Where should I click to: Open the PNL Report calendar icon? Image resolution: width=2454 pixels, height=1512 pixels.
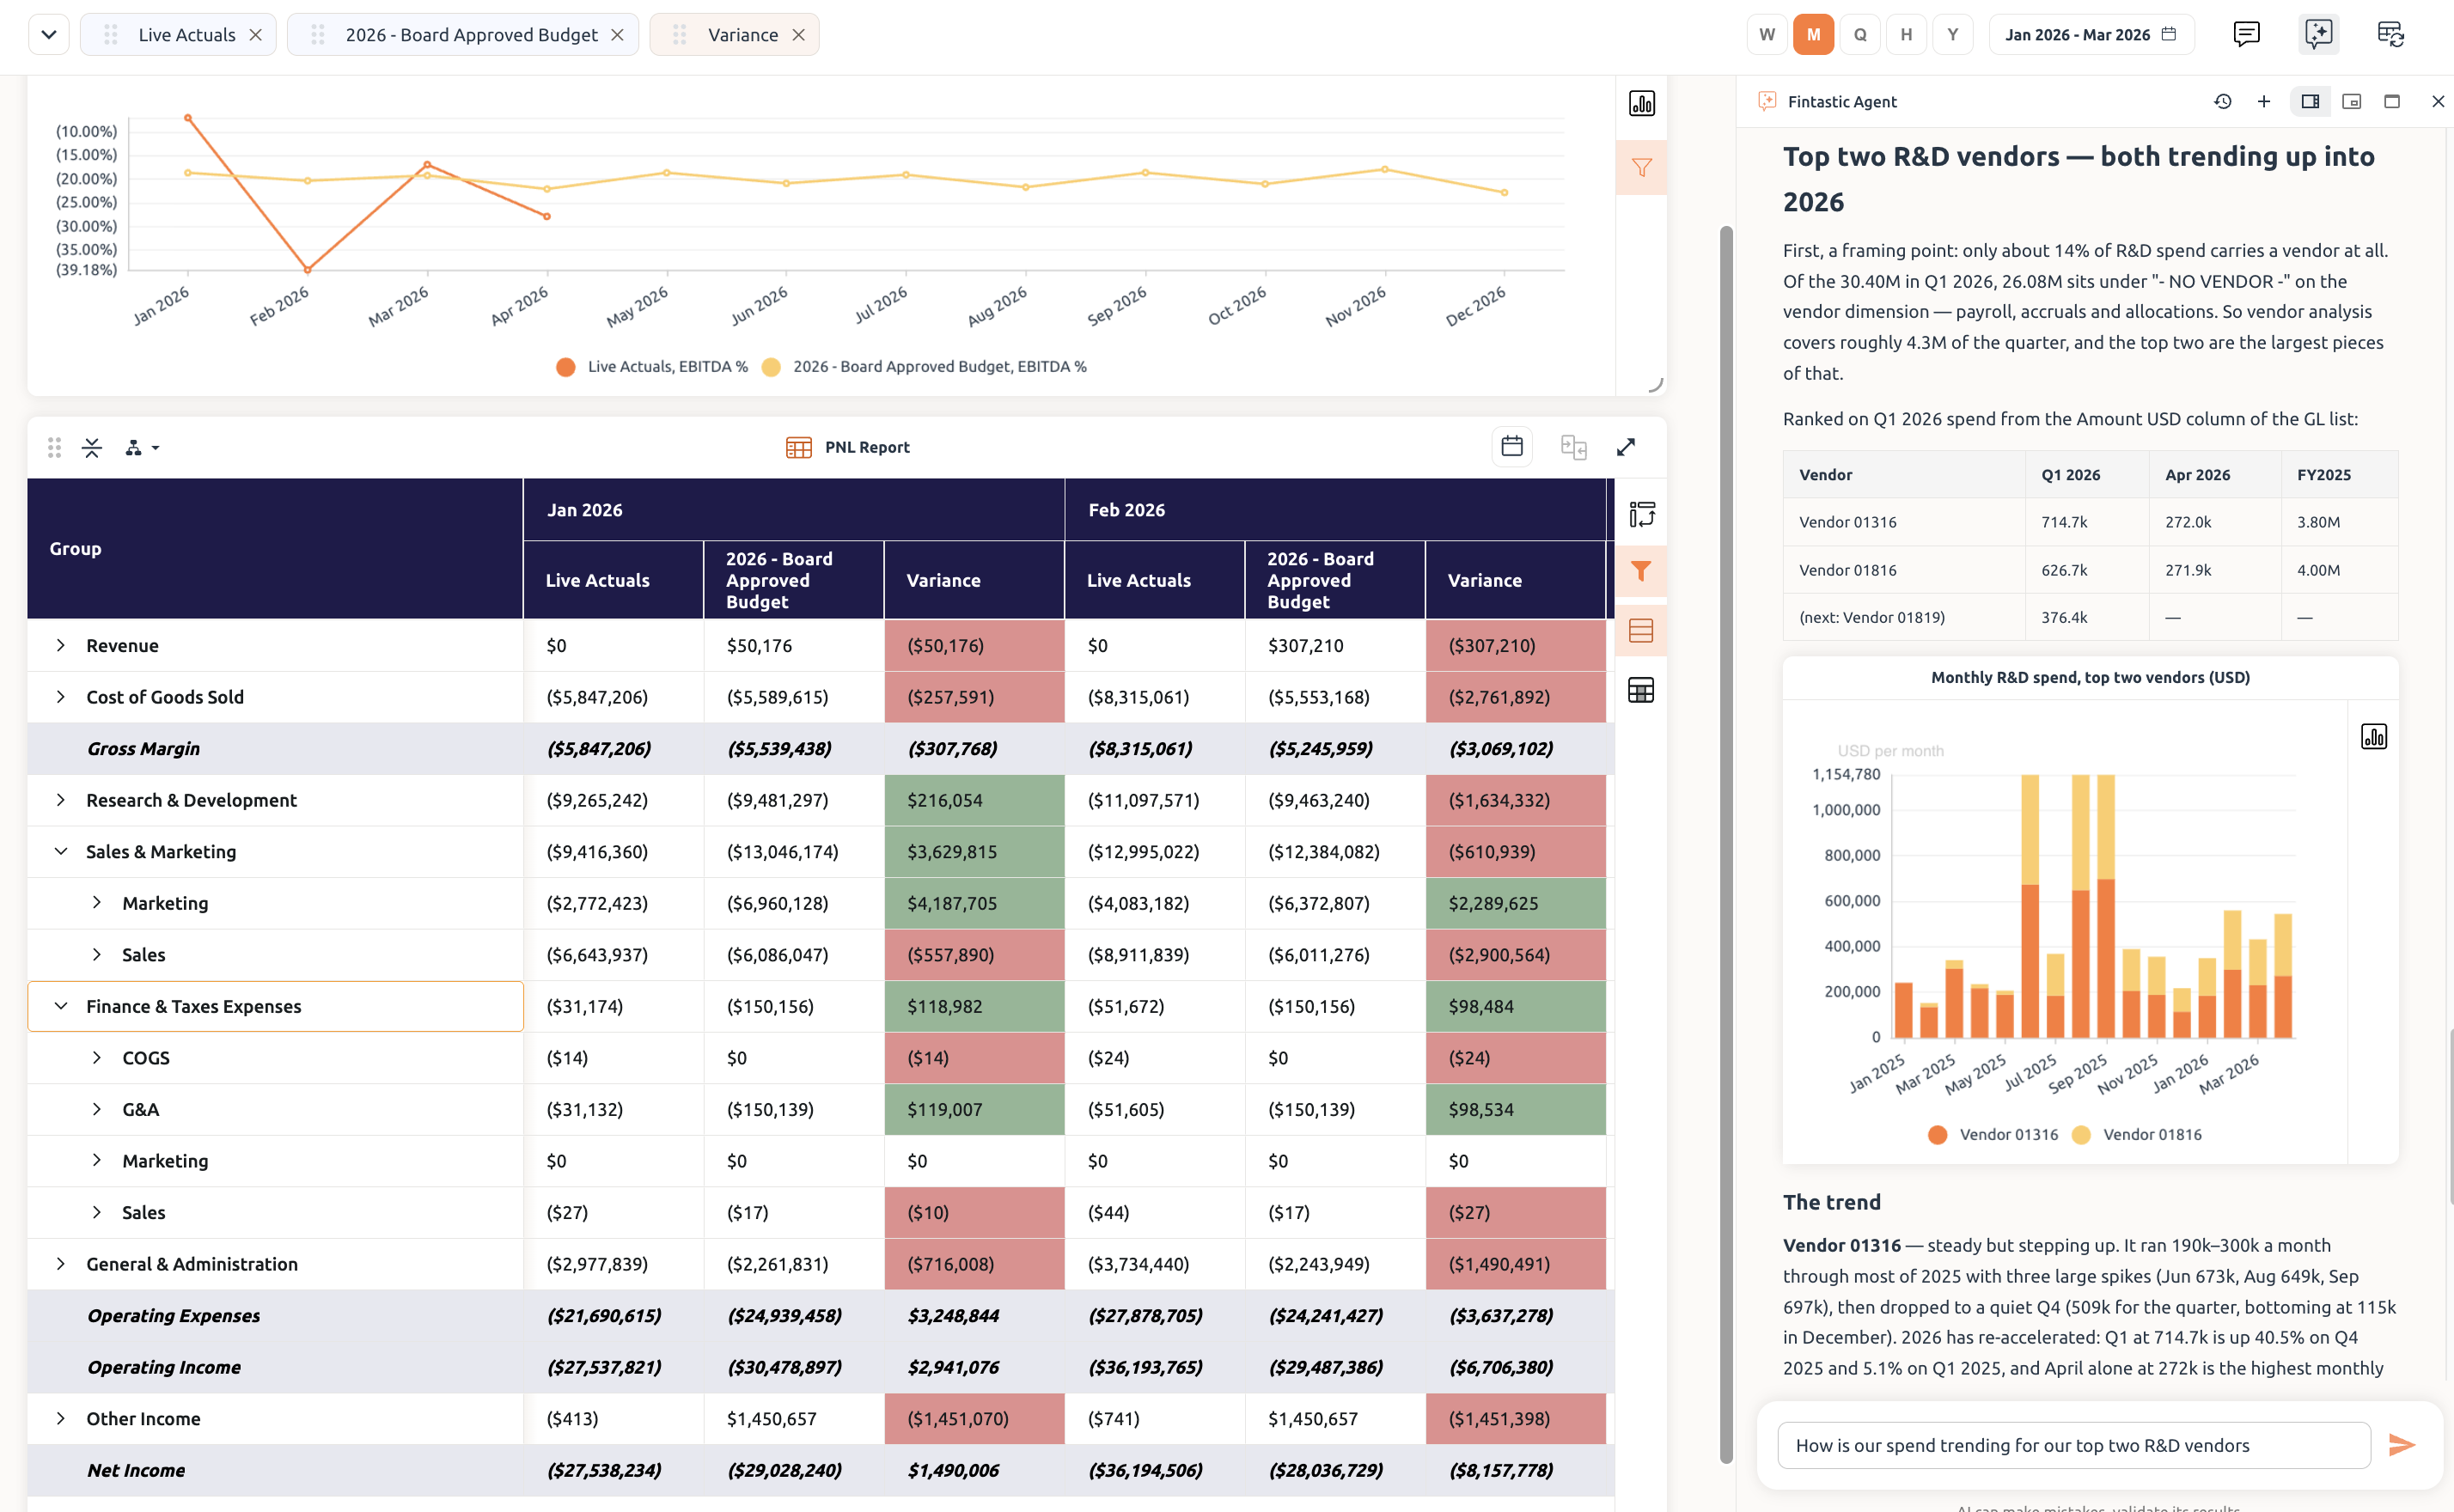click(x=1511, y=446)
